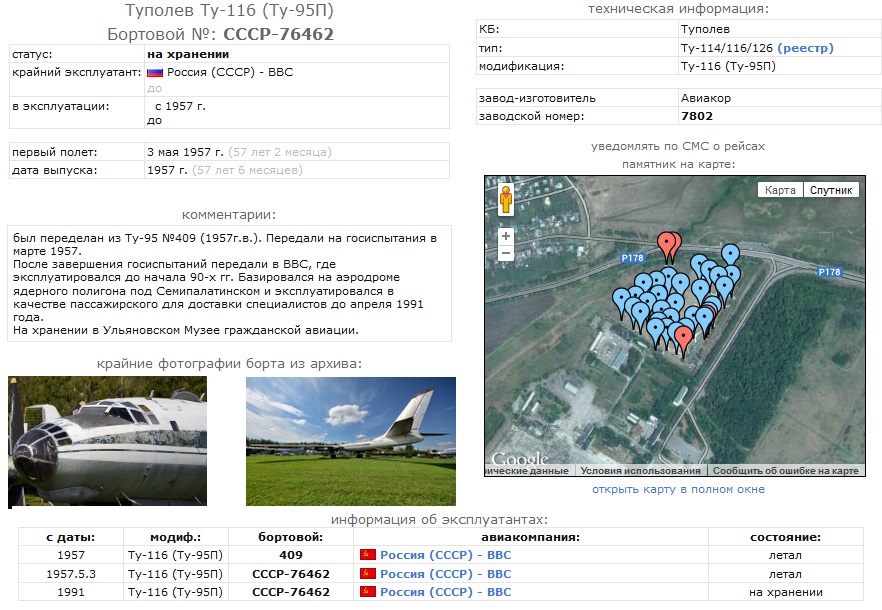This screenshot has width=882, height=610.
Task: Open map in full window link
Action: 678,489
